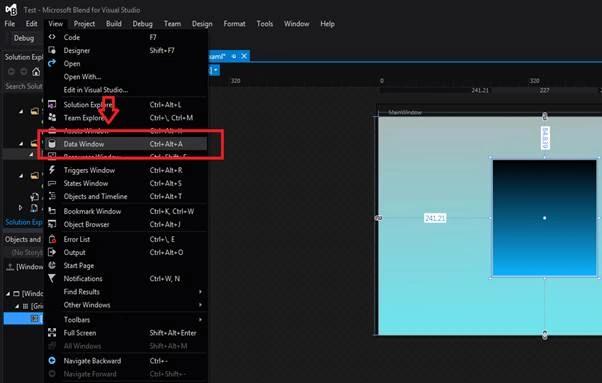Image resolution: width=602 pixels, height=383 pixels.
Task: Click the pin icon on the xaml tab
Action: (233, 56)
